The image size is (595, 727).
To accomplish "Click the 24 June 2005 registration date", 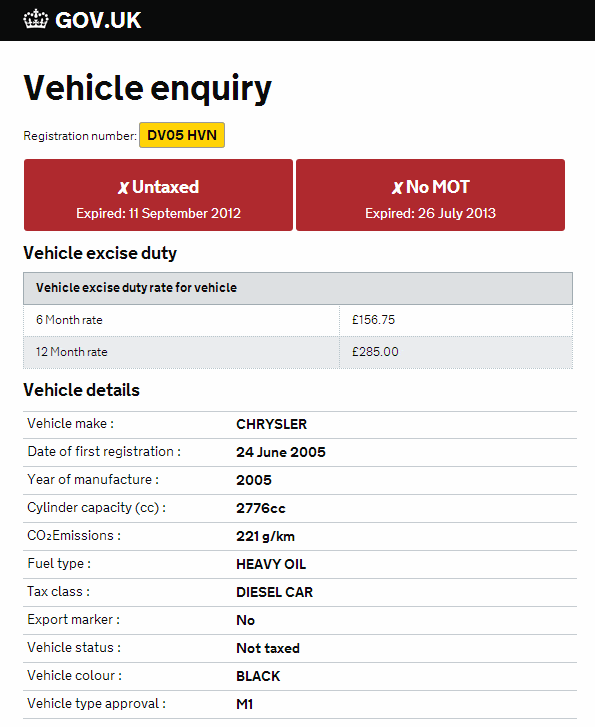I will pyautogui.click(x=281, y=452).
